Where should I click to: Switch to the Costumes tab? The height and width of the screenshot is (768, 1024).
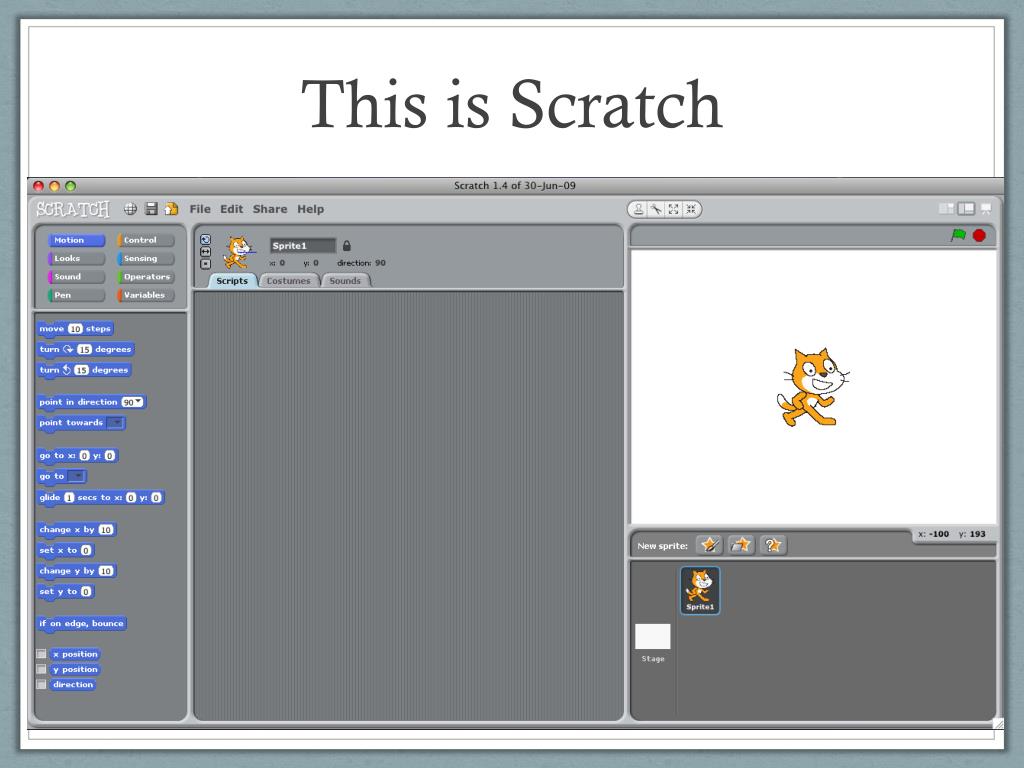click(x=289, y=281)
